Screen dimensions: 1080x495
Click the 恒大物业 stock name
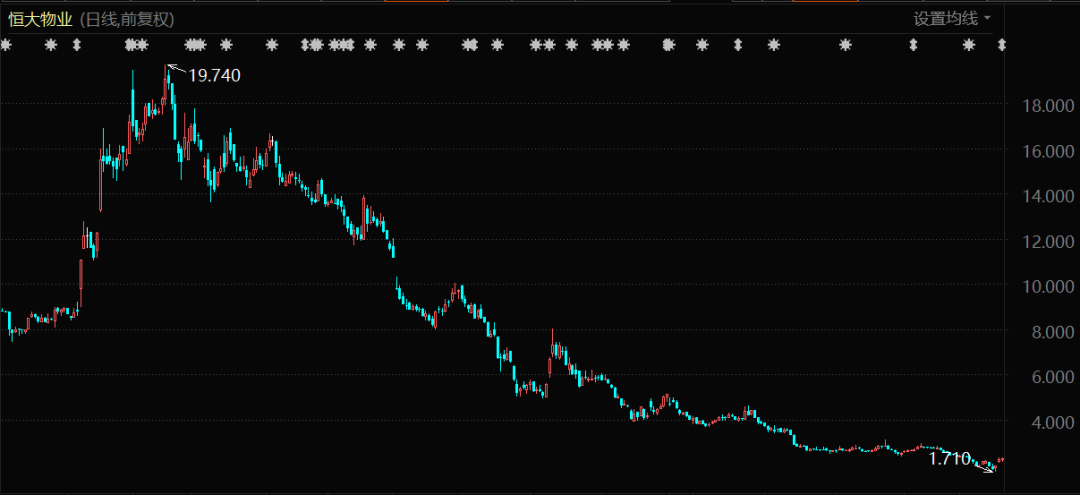(x=40, y=18)
